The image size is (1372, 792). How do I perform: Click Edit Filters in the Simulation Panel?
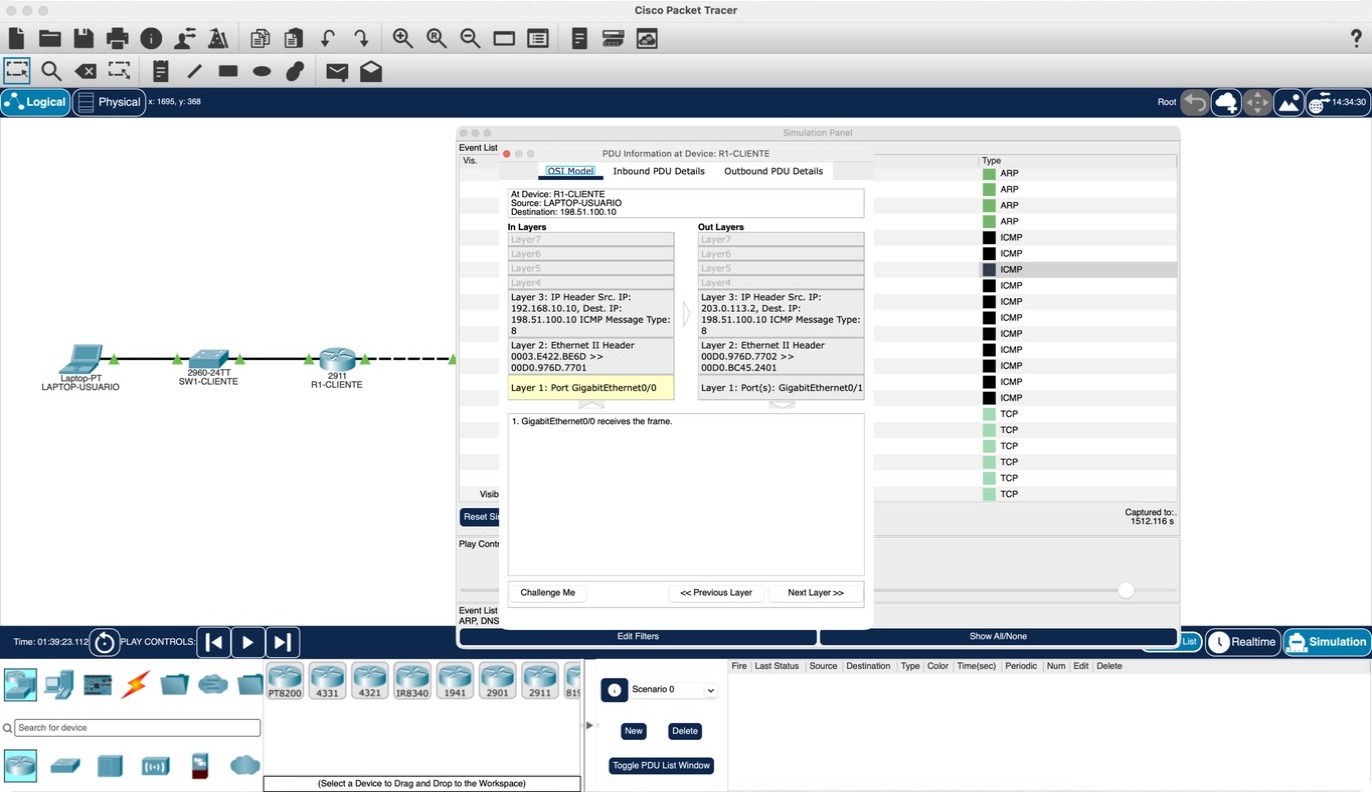[x=638, y=636]
